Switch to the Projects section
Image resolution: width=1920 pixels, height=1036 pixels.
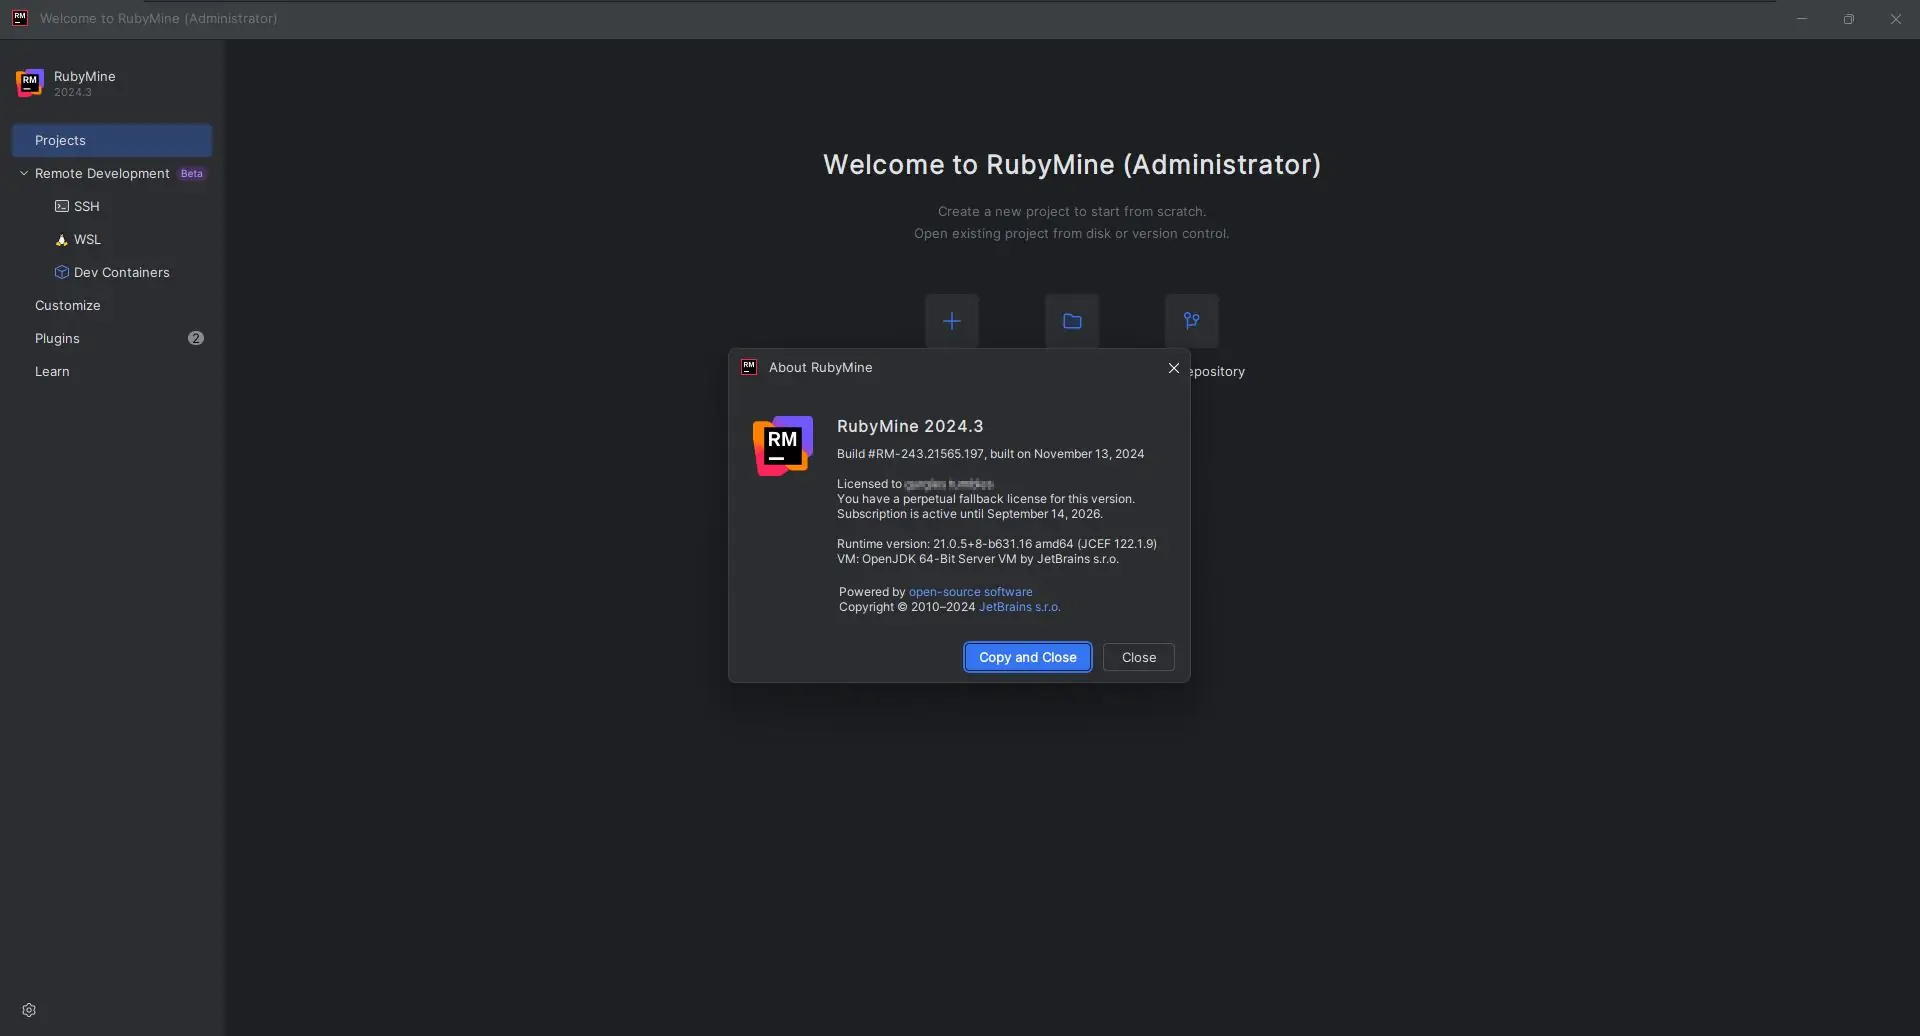point(61,140)
